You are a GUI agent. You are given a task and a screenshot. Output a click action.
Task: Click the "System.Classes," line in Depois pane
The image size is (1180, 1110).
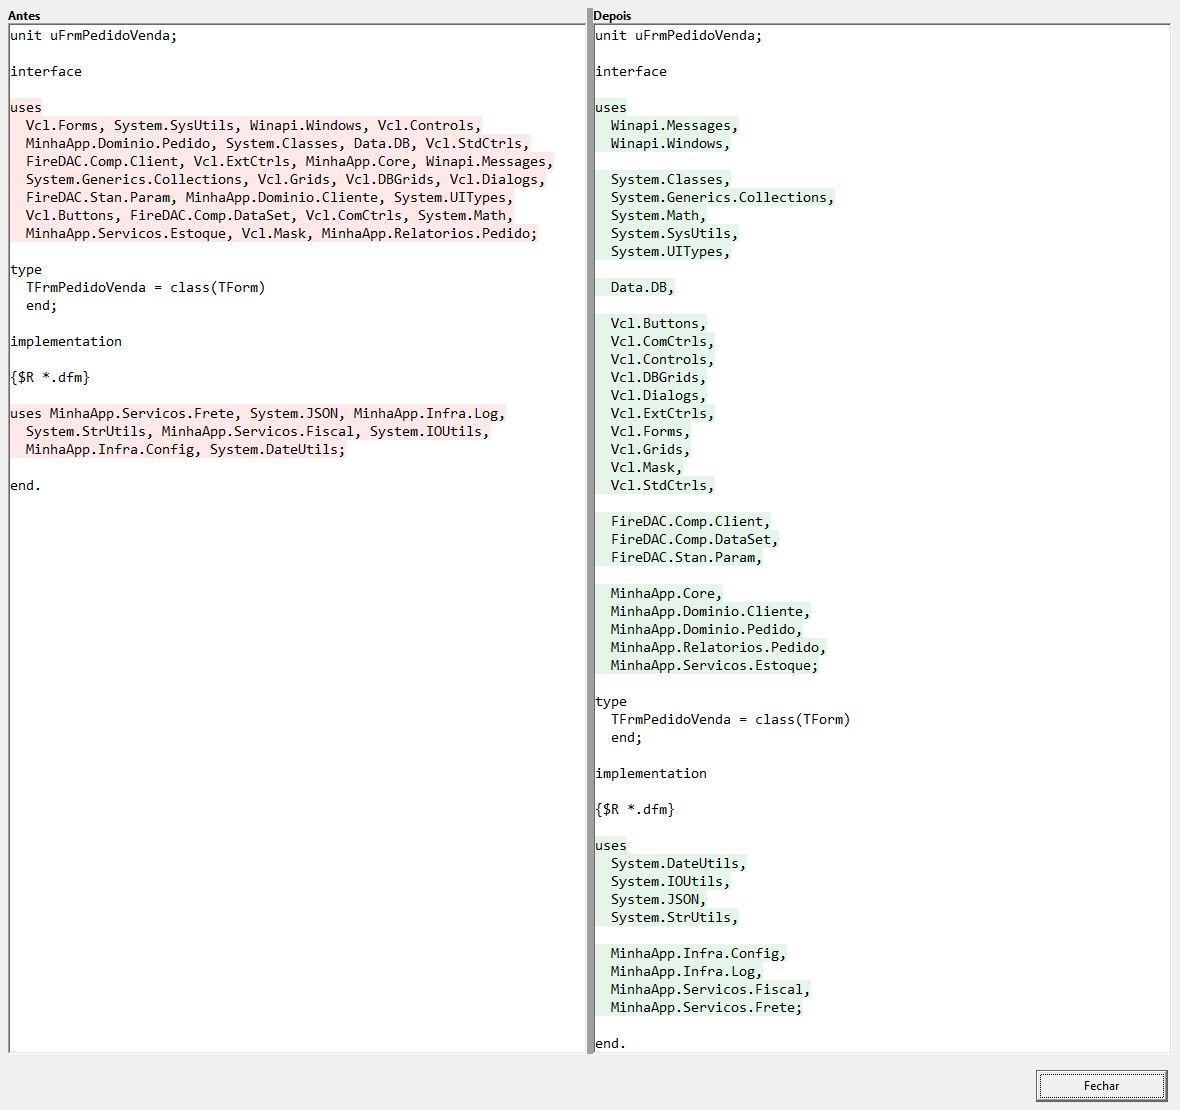pos(670,180)
